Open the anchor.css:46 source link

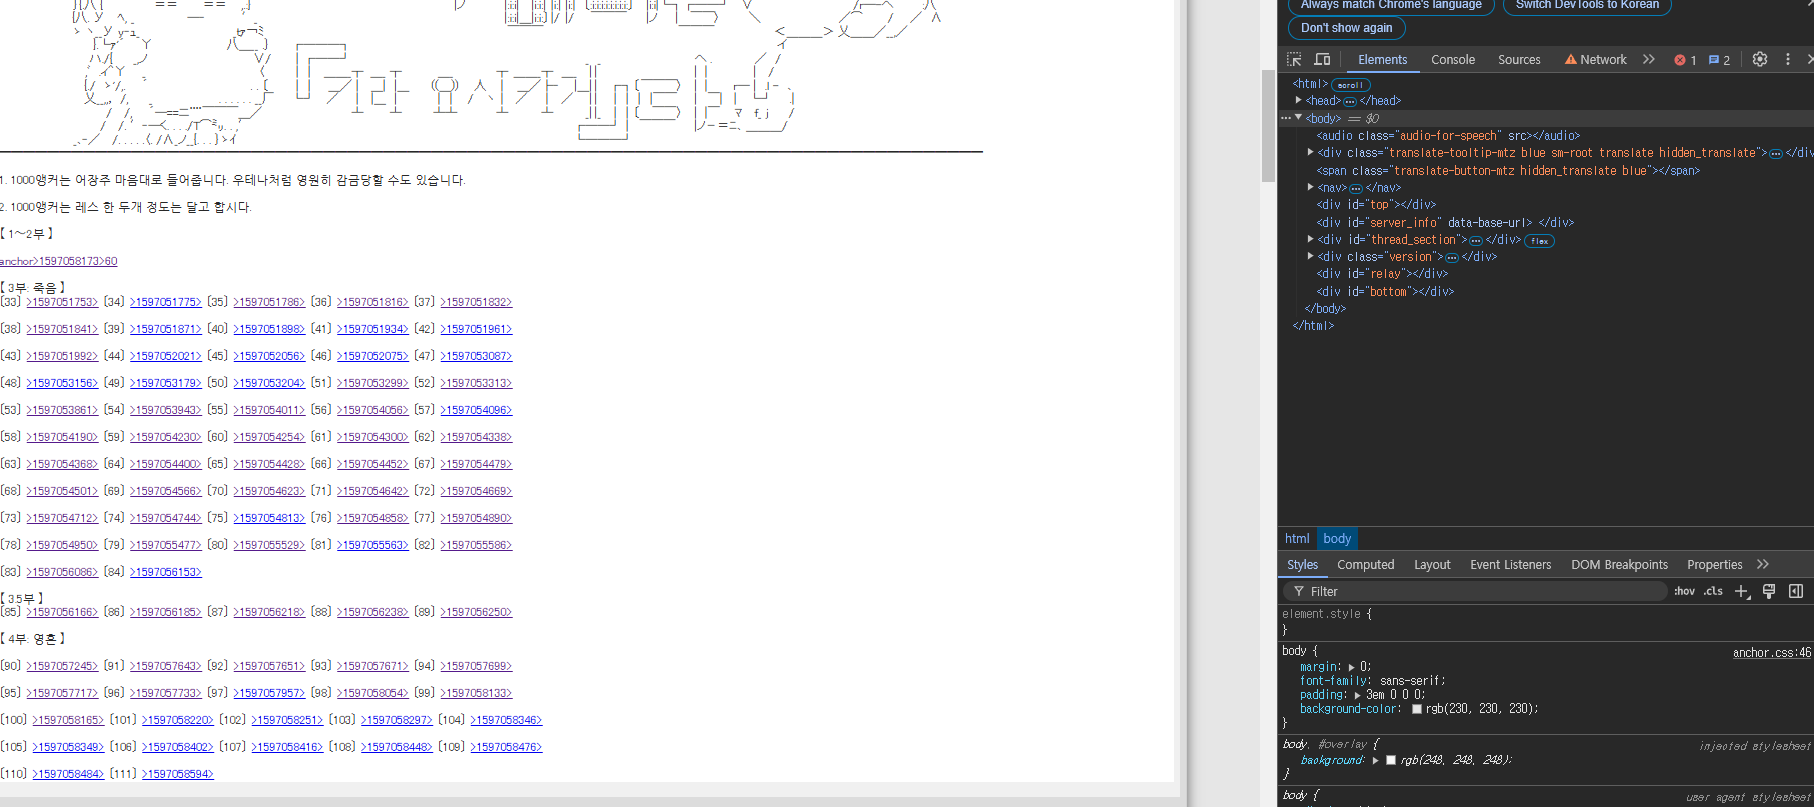point(1771,653)
